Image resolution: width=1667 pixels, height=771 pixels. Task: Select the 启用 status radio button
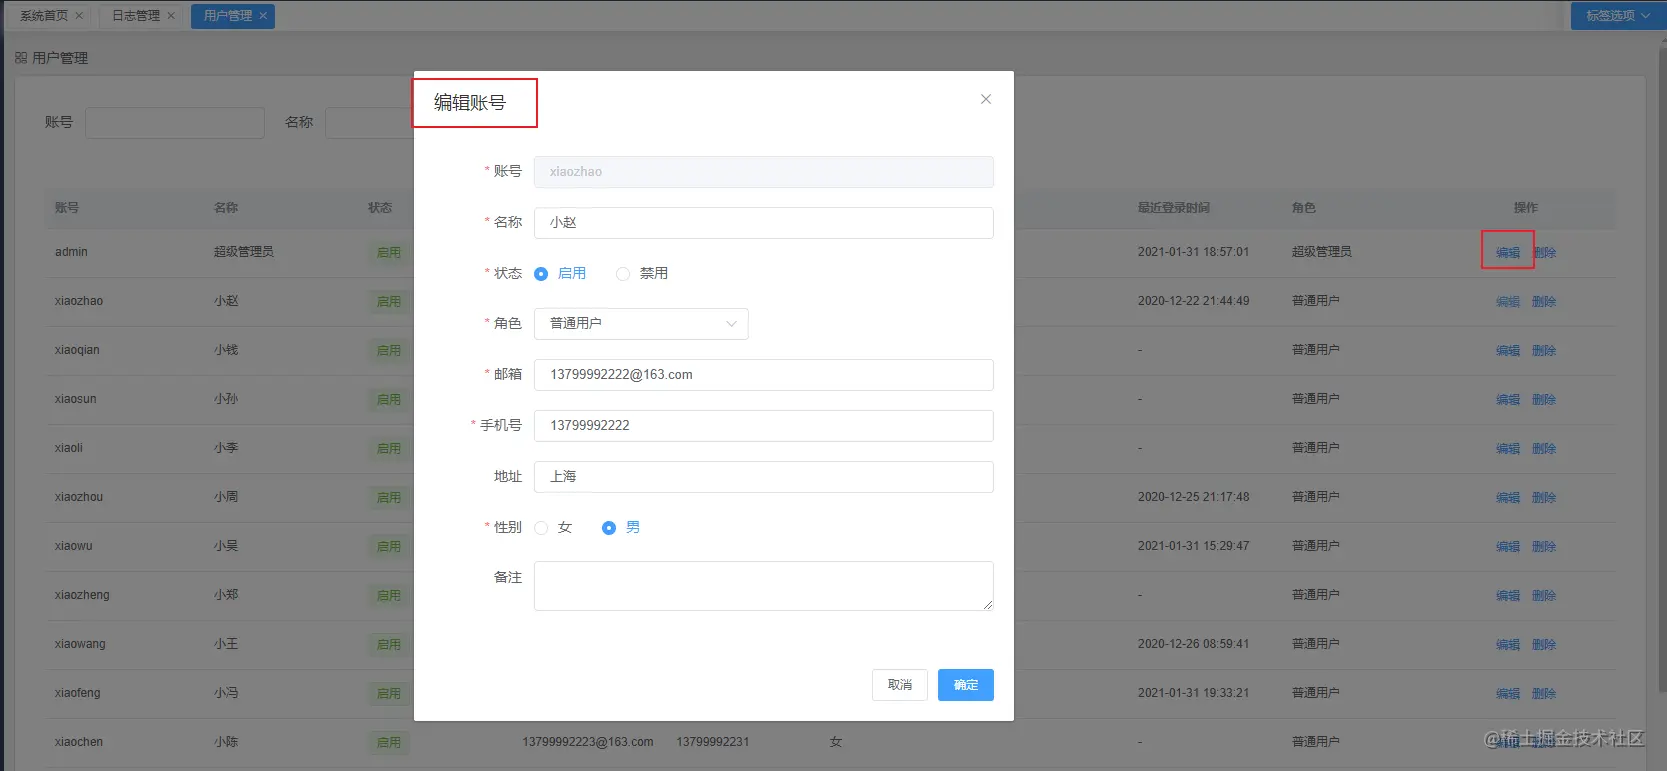point(541,274)
